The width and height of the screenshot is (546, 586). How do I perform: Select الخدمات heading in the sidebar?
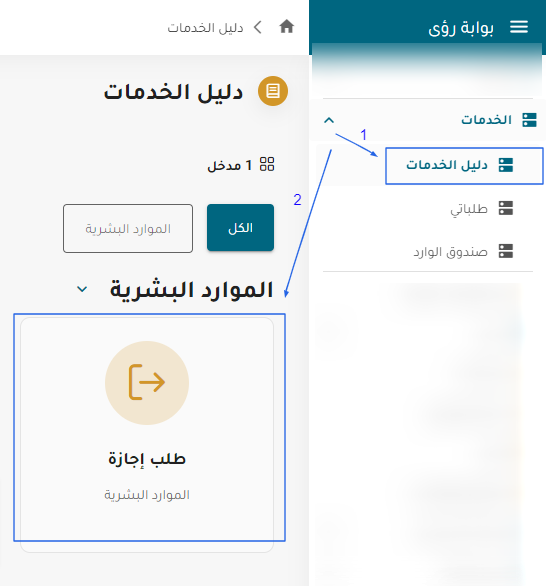click(486, 120)
